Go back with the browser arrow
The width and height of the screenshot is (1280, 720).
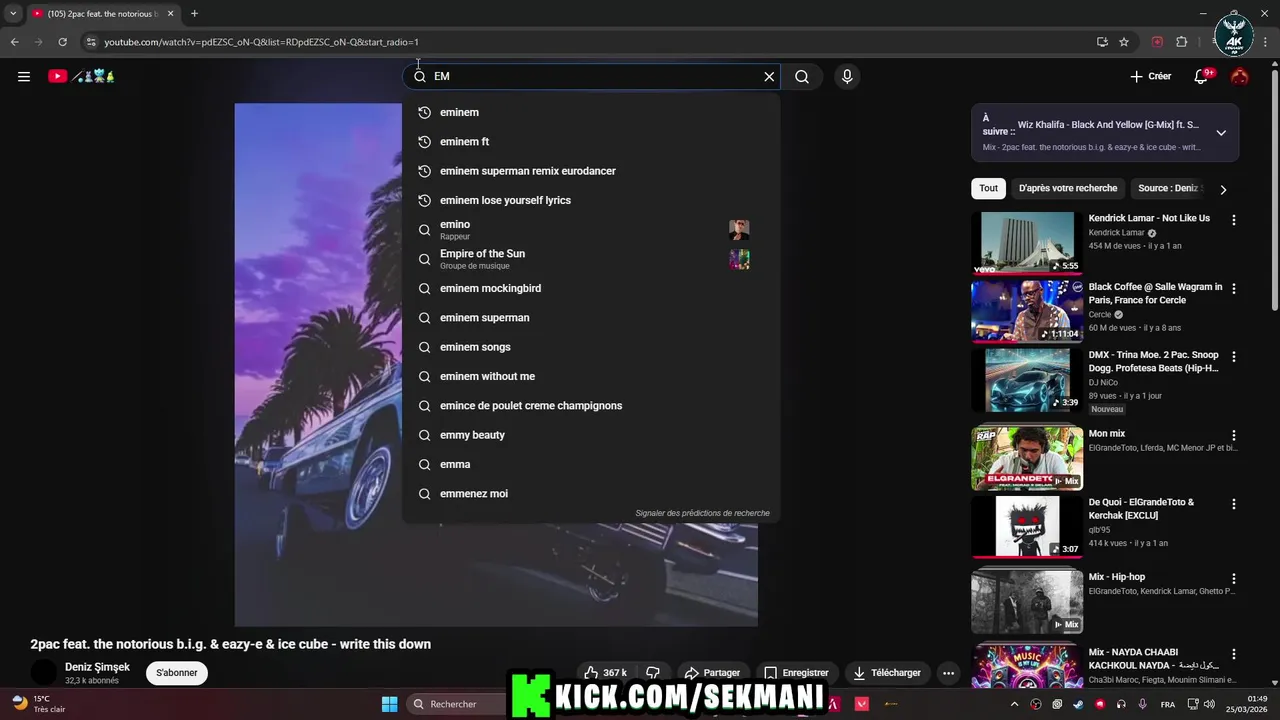(14, 42)
